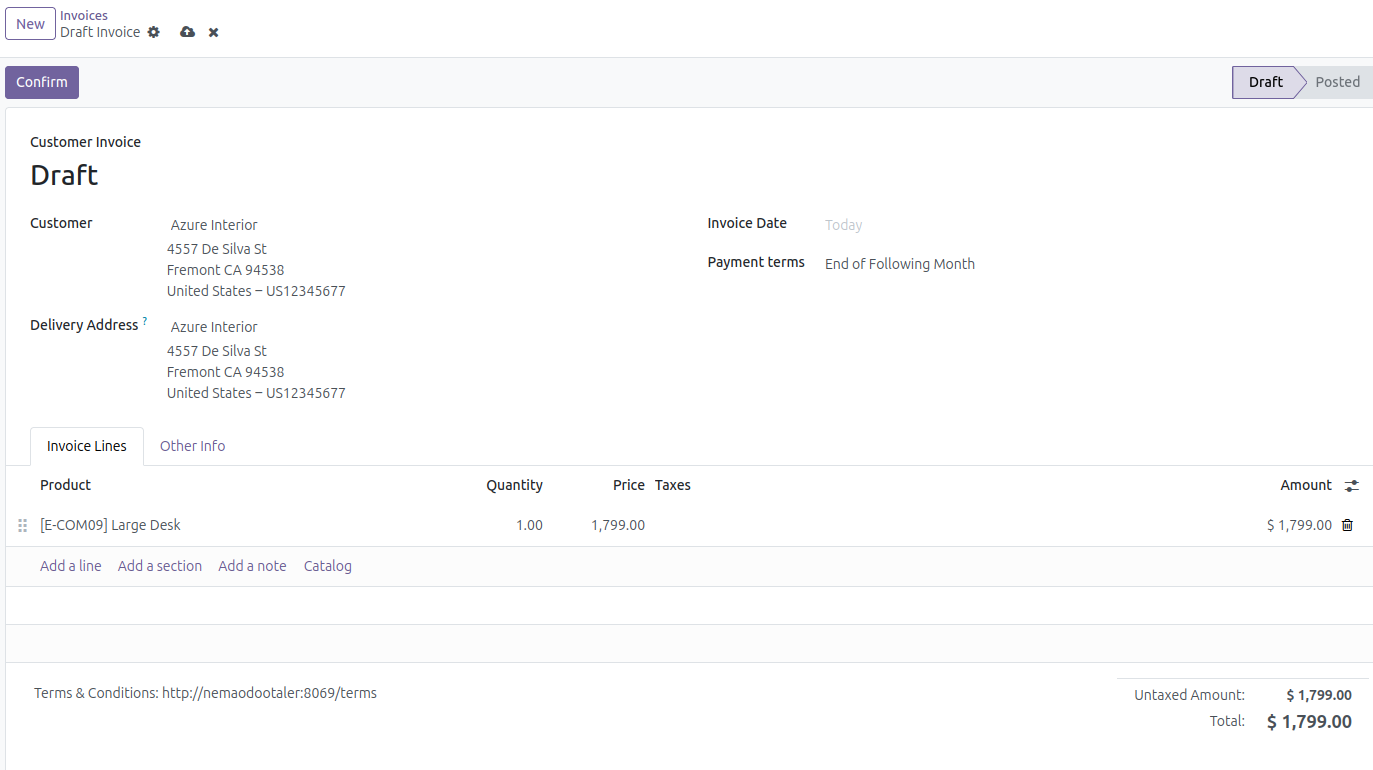The height and width of the screenshot is (770, 1373).
Task: Open the Payment terms dropdown
Action: (x=1000, y=264)
